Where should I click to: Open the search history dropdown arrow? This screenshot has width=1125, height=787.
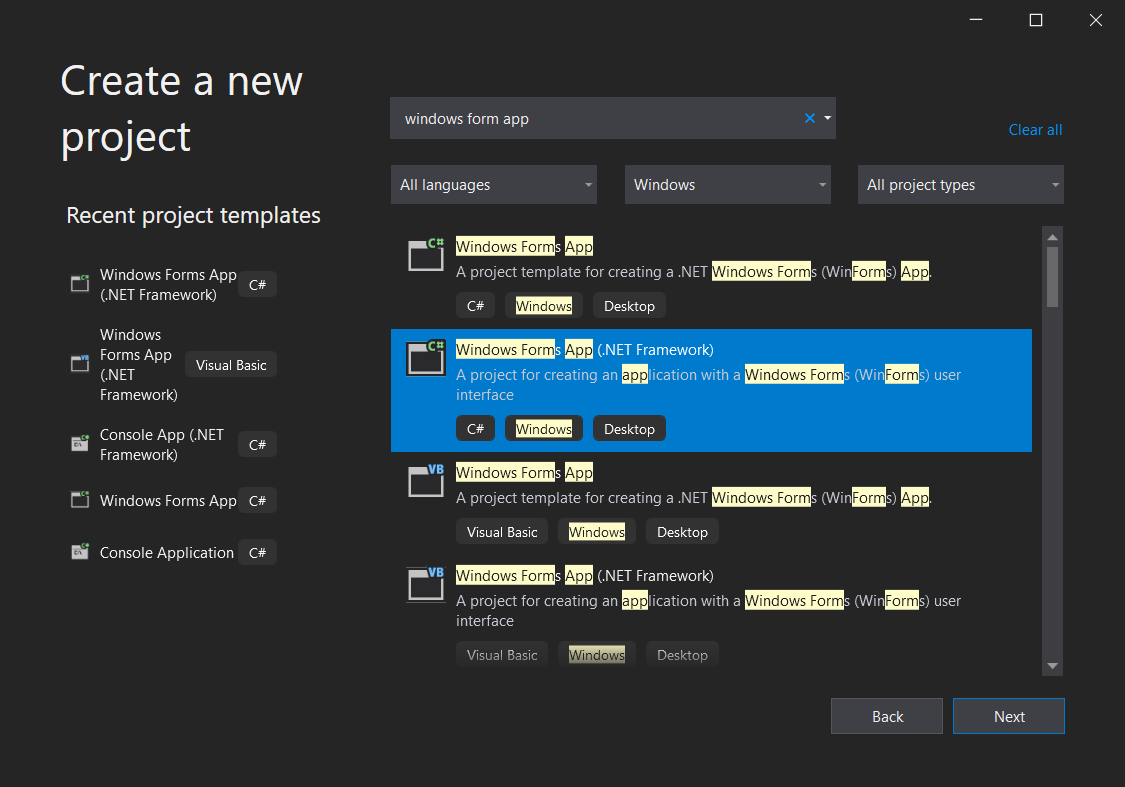point(827,118)
